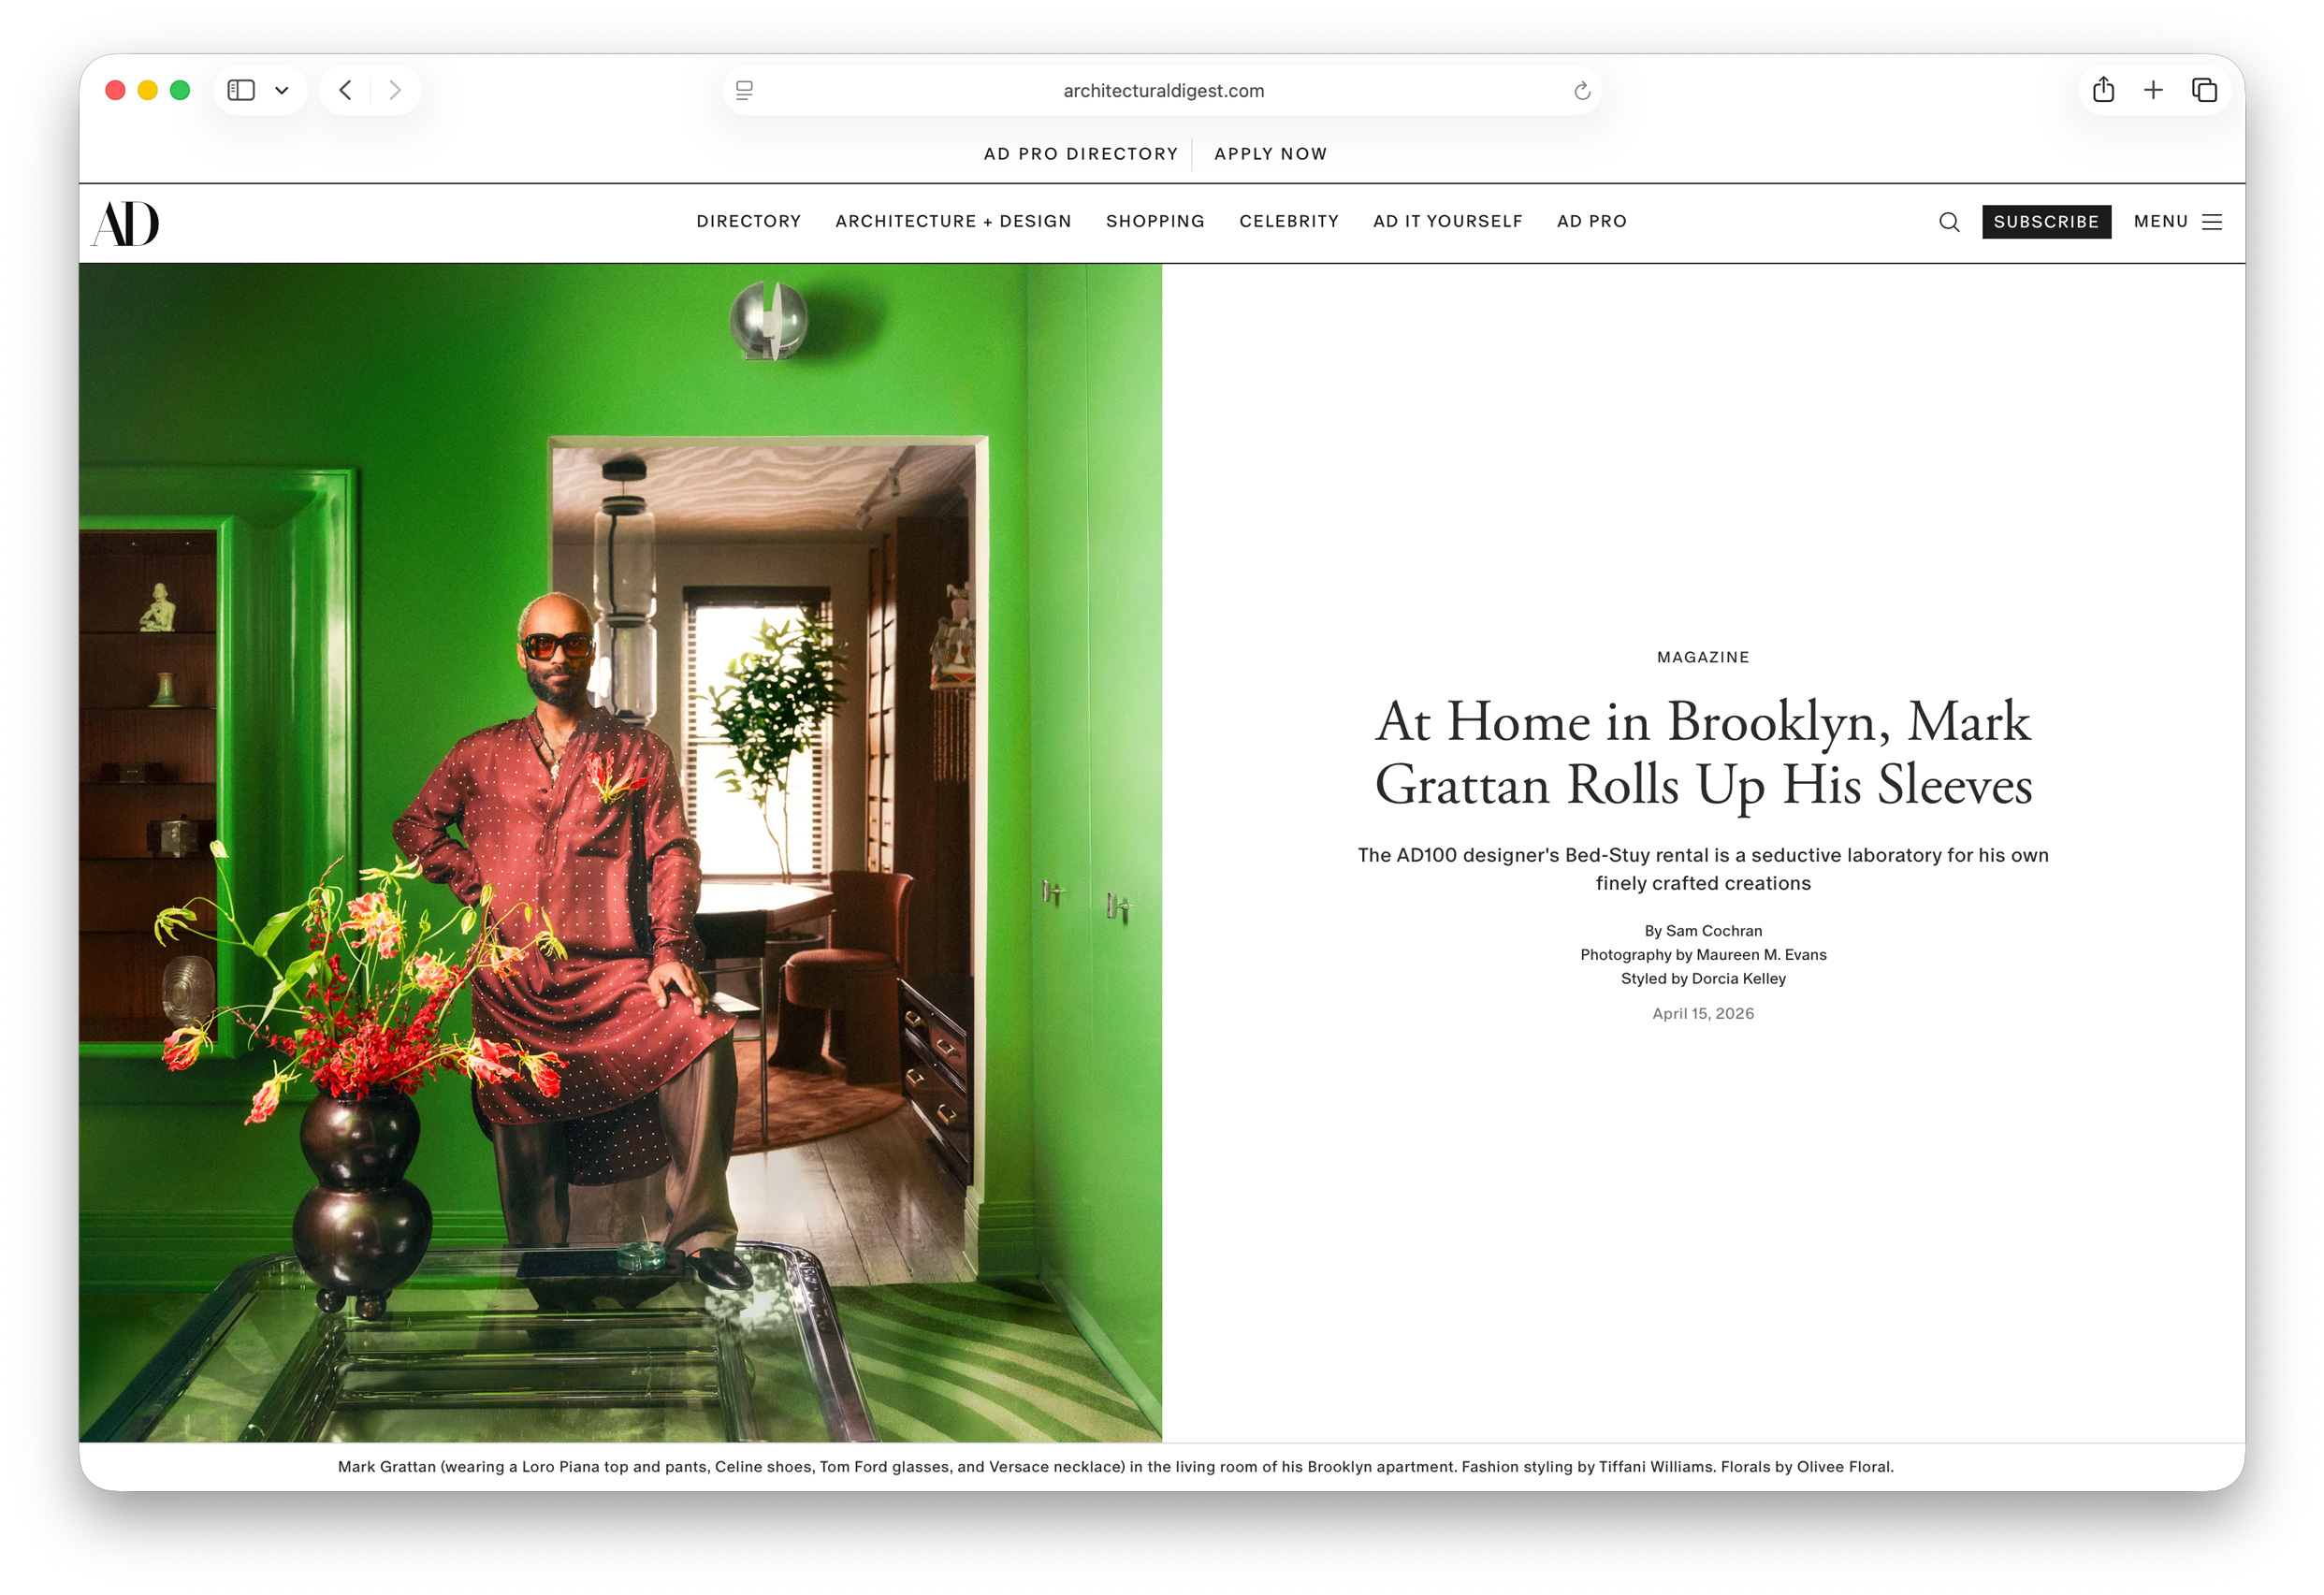Show all open tabs overview
The height and width of the screenshot is (1595, 2324).
tap(2204, 90)
